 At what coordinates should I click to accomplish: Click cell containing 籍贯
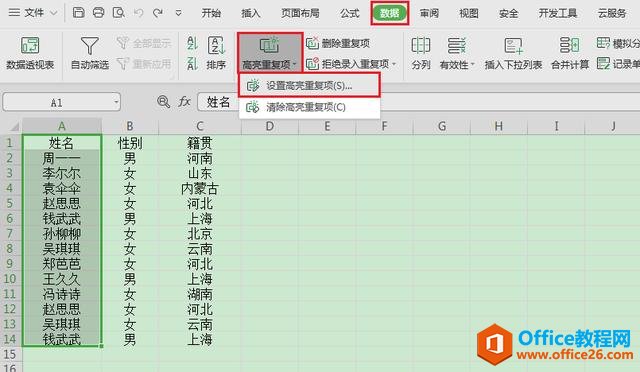tap(200, 143)
